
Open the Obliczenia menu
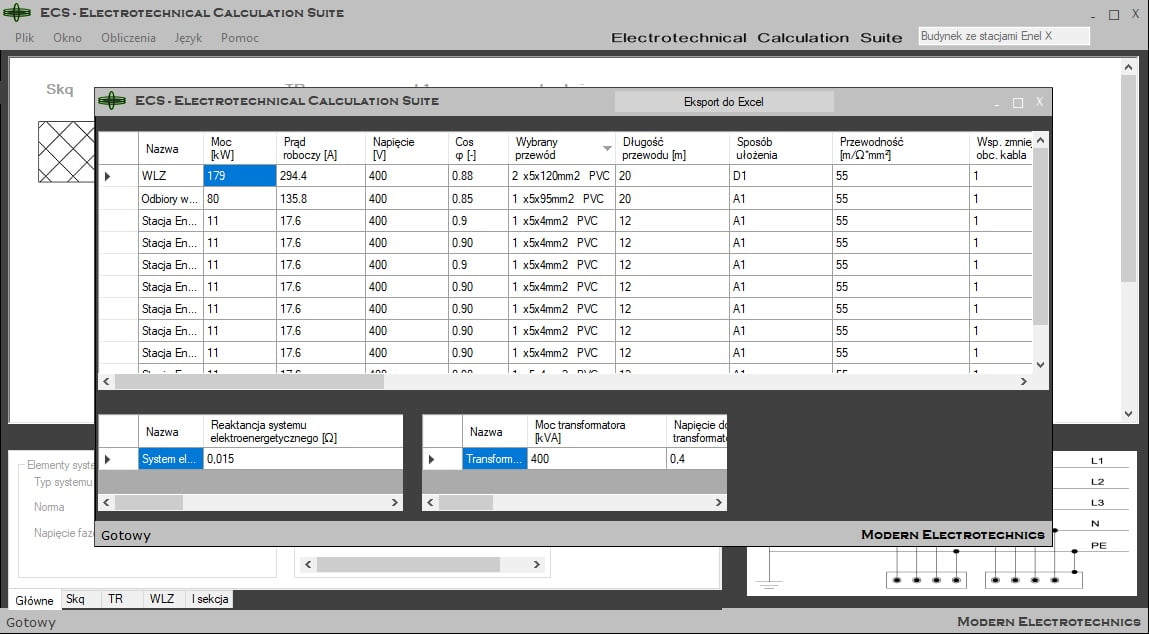click(128, 37)
